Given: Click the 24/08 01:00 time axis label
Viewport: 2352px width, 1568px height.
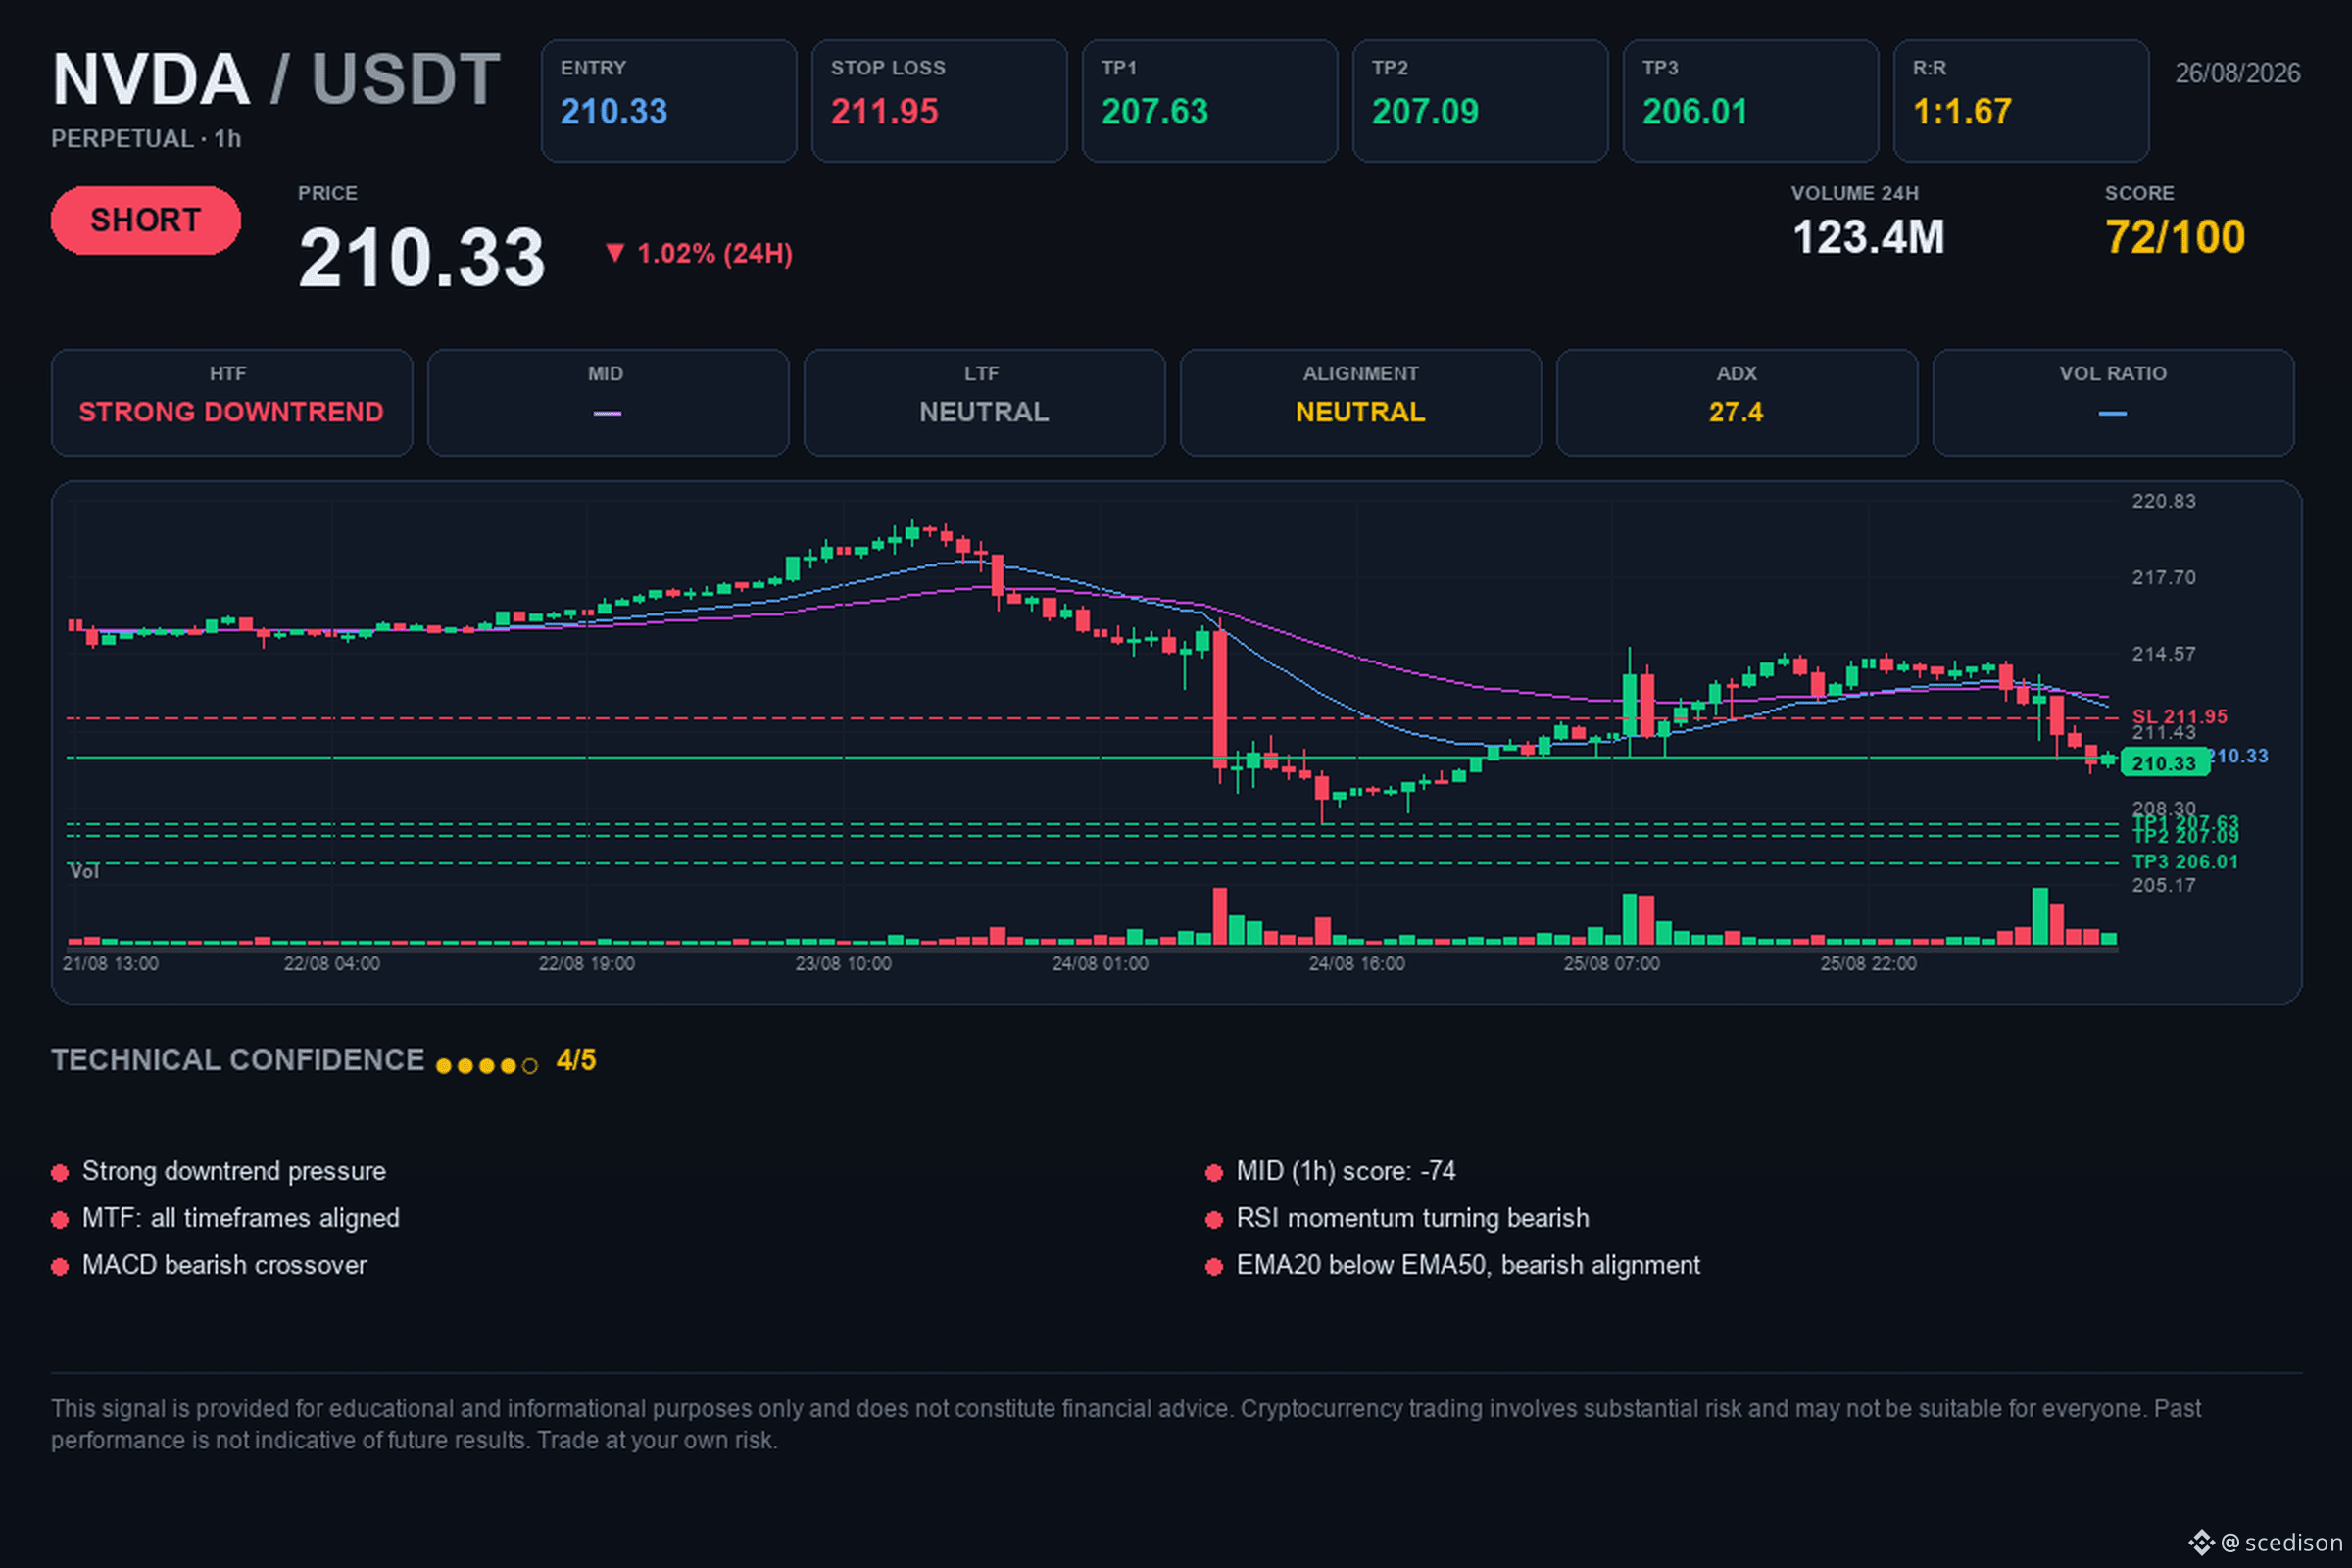Looking at the screenshot, I should click(x=1100, y=964).
